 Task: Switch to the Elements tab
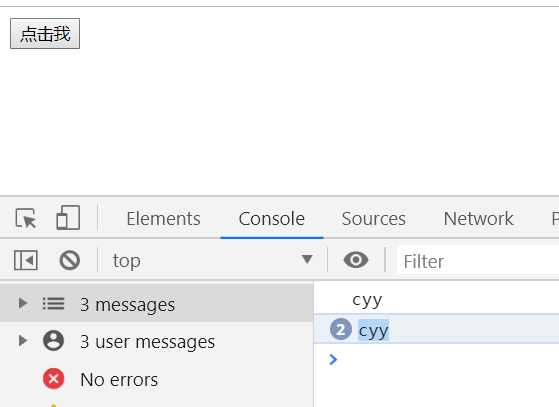pyautogui.click(x=164, y=218)
